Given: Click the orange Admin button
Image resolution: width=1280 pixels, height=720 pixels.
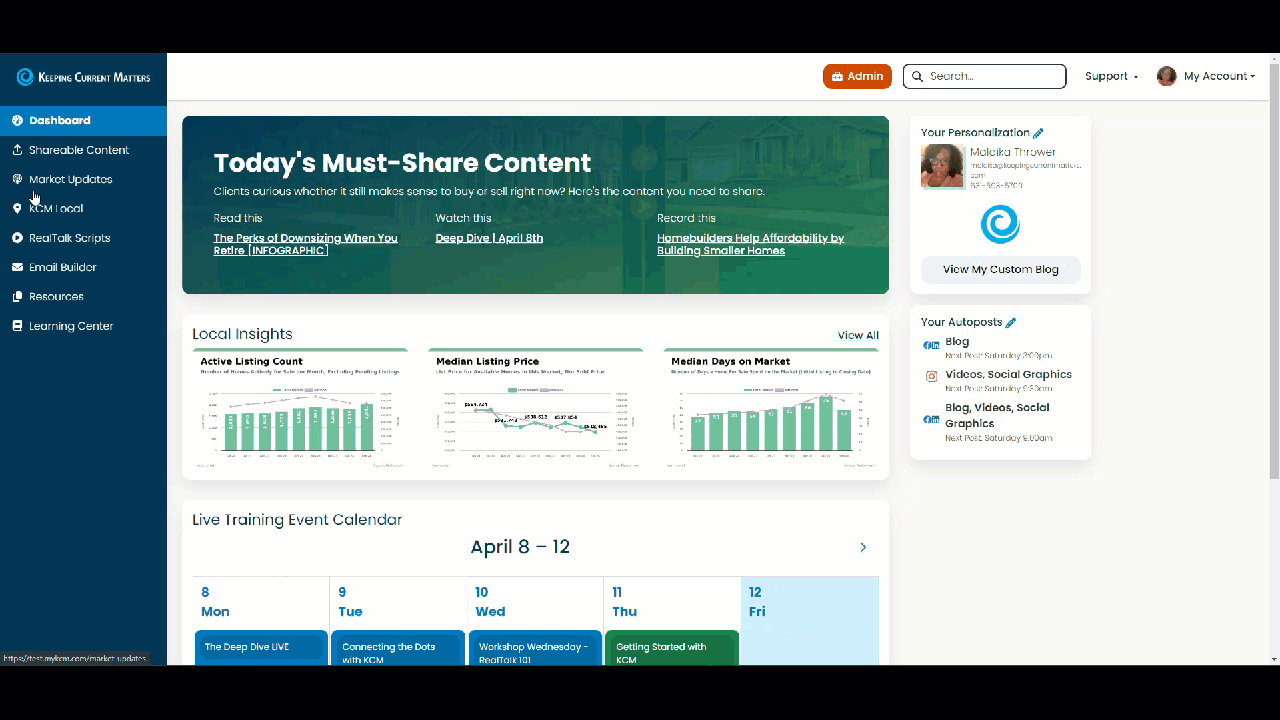Looking at the screenshot, I should [x=857, y=76].
